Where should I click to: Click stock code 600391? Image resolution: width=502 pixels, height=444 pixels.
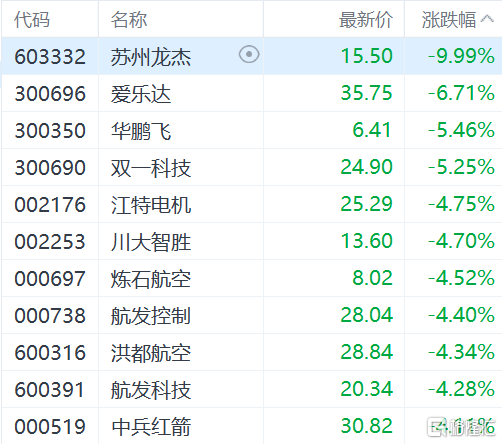[50, 389]
